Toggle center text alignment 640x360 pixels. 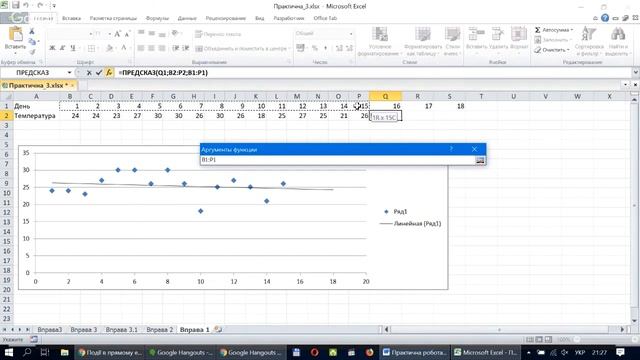(x=151, y=48)
